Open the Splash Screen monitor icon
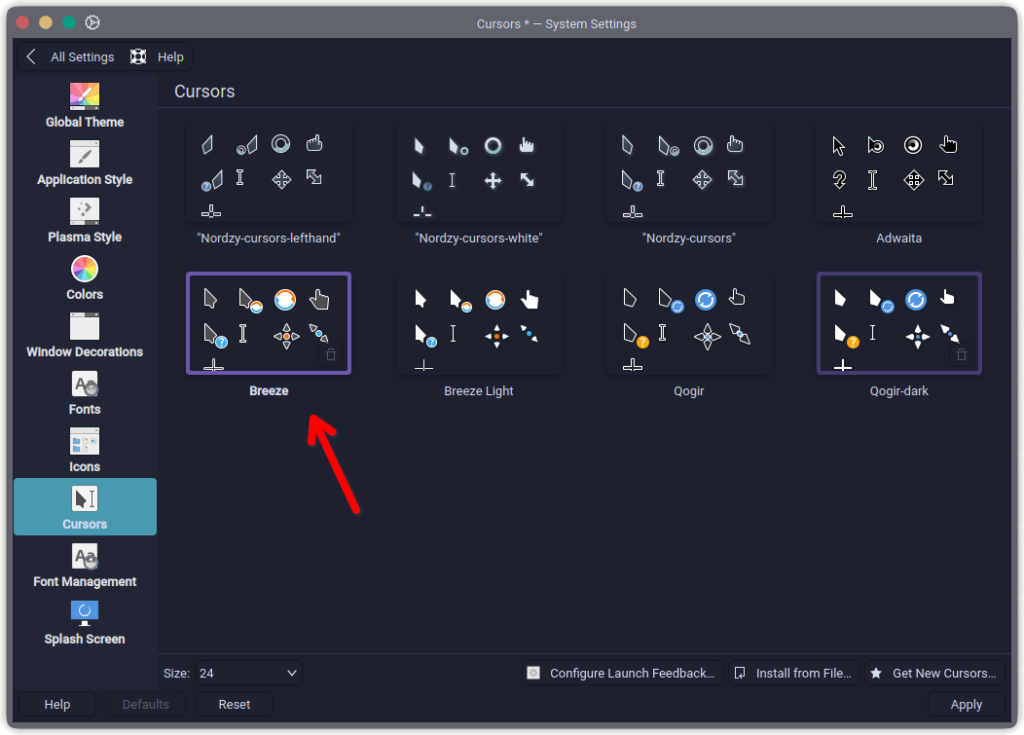 pyautogui.click(x=84, y=613)
